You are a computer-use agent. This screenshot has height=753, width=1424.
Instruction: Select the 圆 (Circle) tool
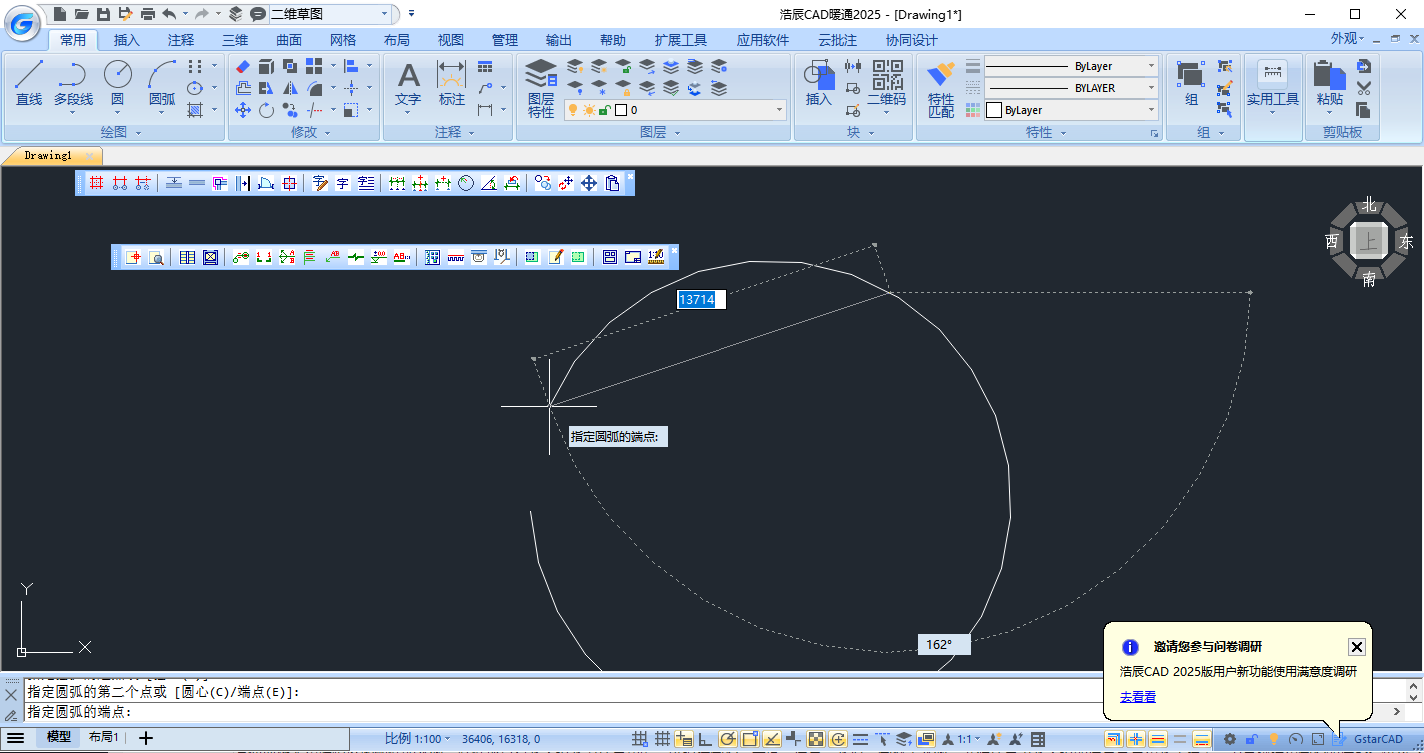click(x=117, y=82)
